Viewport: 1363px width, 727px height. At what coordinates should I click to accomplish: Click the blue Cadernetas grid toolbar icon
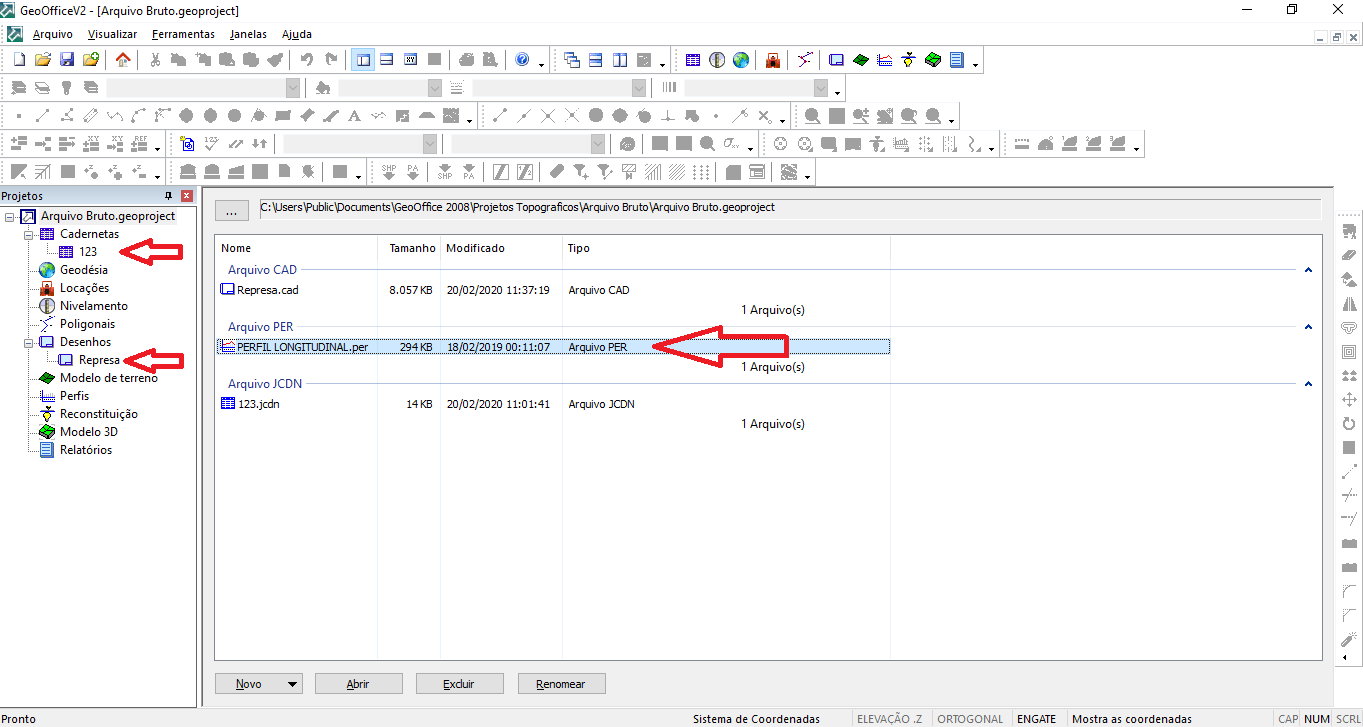pos(693,60)
